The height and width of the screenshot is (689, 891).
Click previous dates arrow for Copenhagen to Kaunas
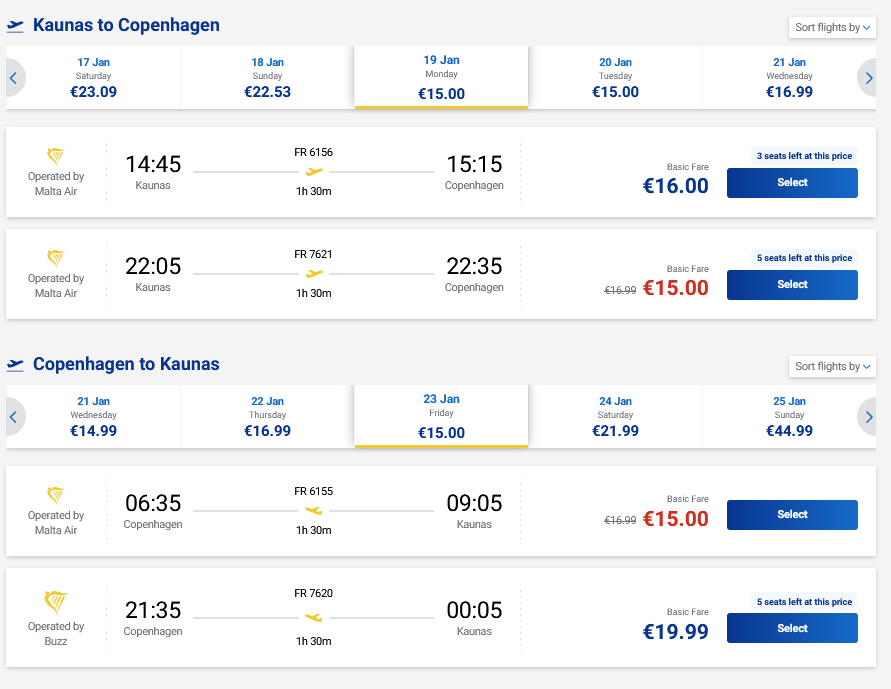14,416
